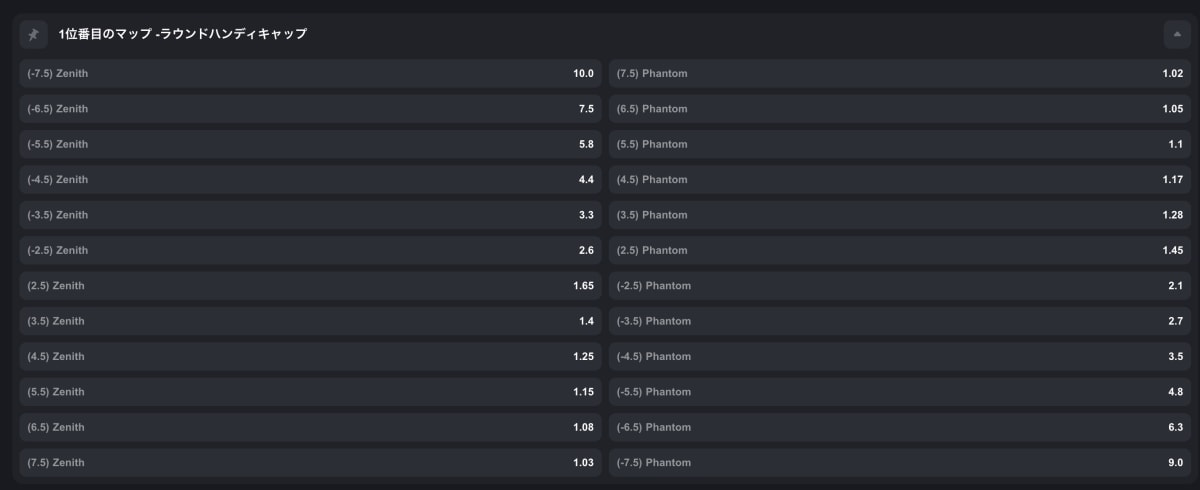Pick (-7.5) Phantom odds 9.0
Screen dimensions: 1200x490
coord(900,463)
